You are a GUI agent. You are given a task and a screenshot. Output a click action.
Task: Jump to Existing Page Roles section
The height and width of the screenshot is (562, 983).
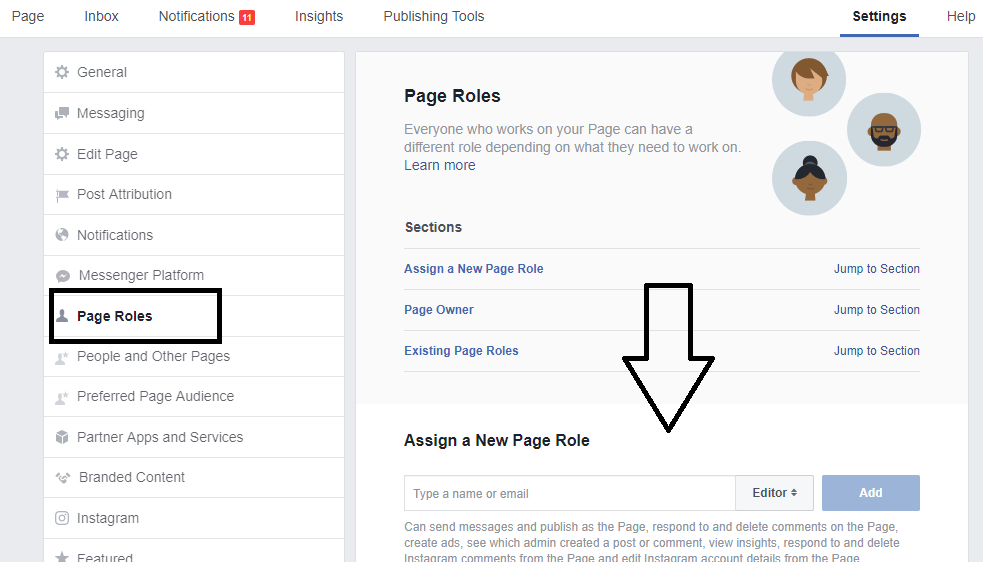(x=876, y=351)
